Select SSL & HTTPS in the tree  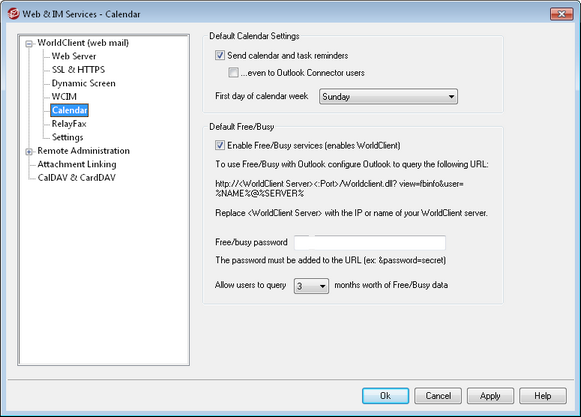[78, 70]
